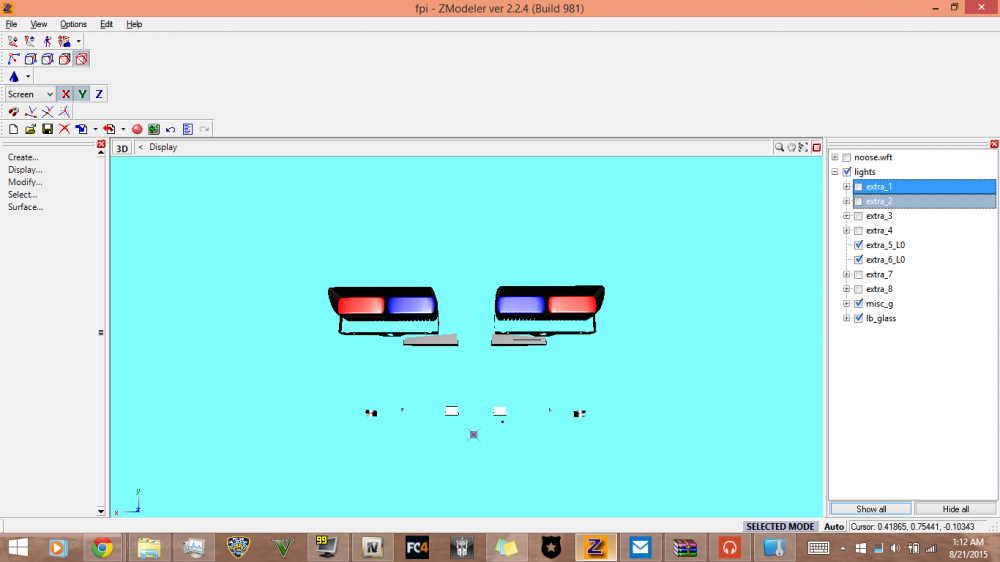
Task: Uncheck the misc_g checkbox
Action: tap(858, 304)
